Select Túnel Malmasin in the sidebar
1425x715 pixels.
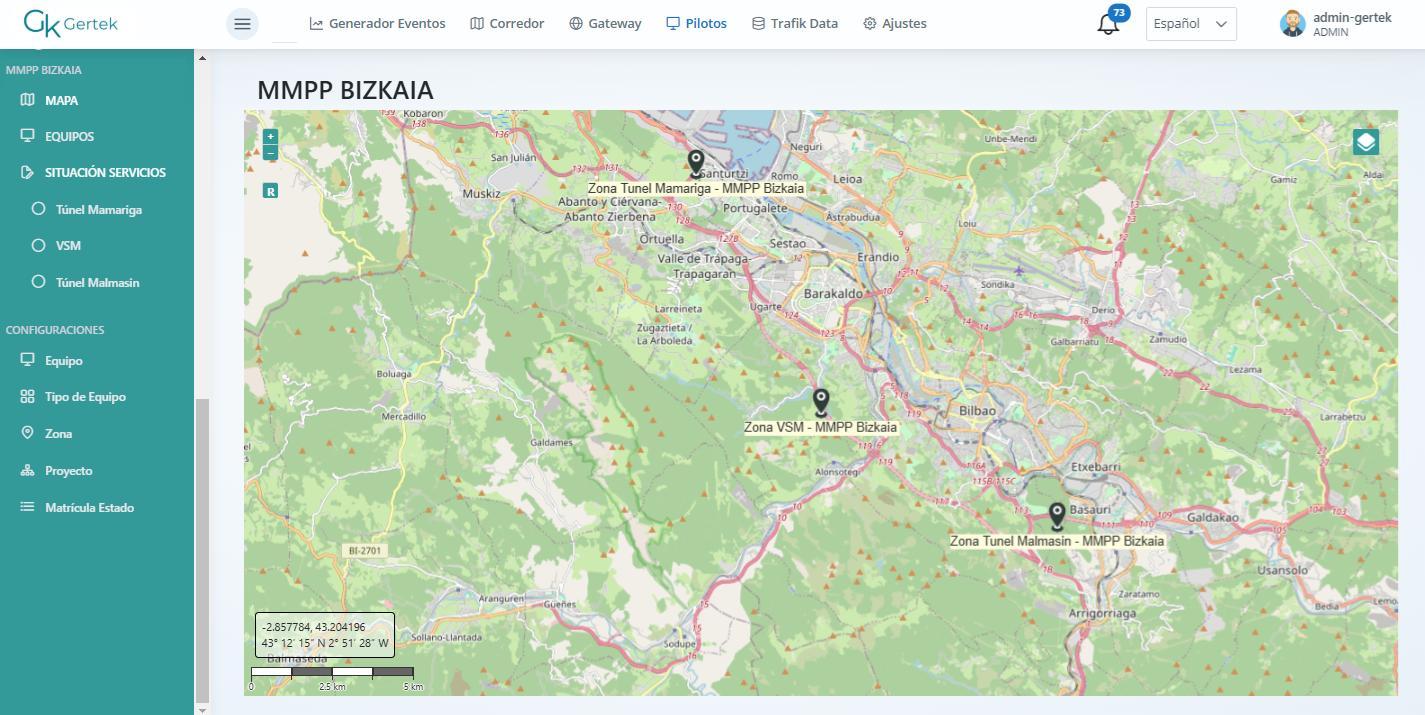[97, 282]
